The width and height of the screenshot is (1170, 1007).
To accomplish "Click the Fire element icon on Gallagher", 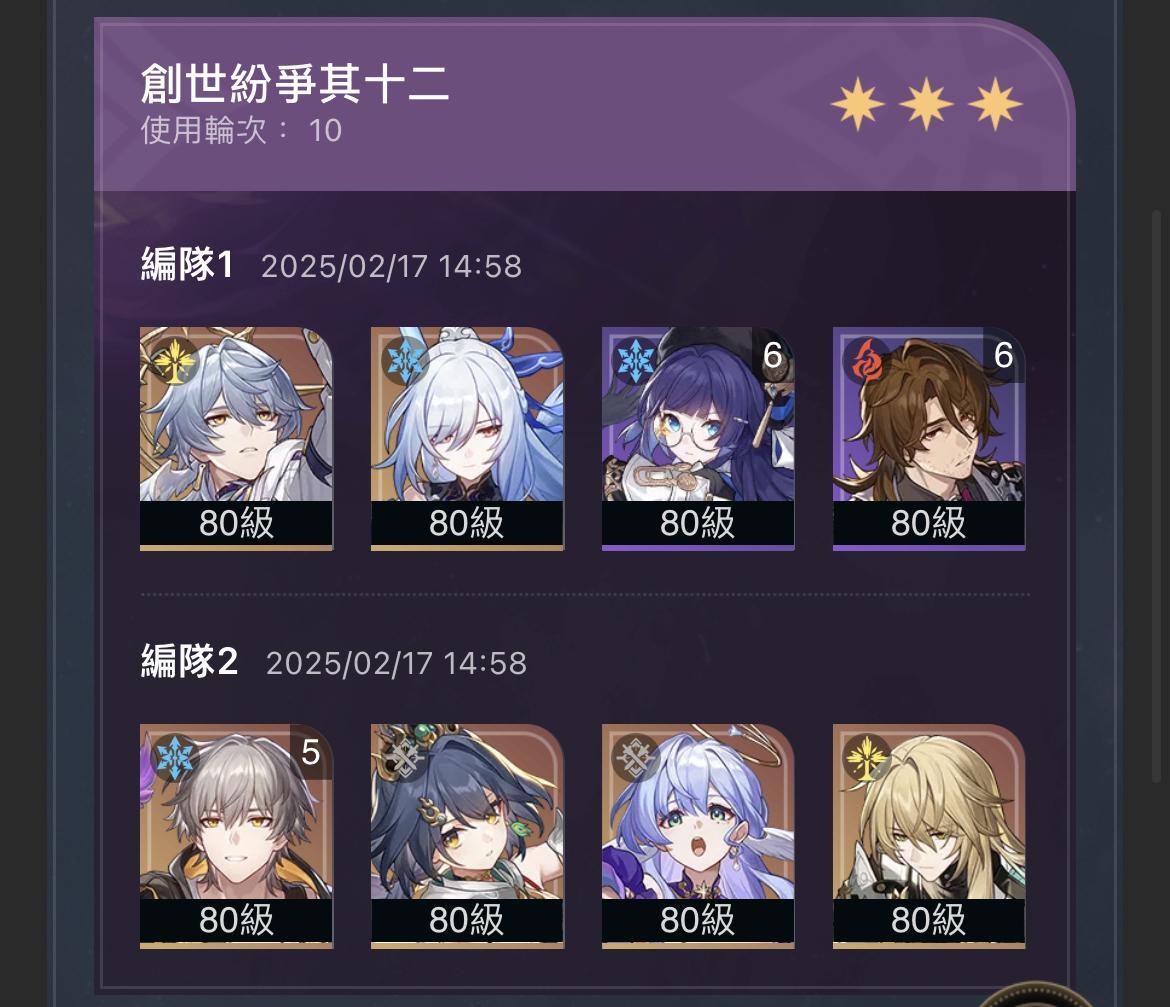I will coord(866,361).
